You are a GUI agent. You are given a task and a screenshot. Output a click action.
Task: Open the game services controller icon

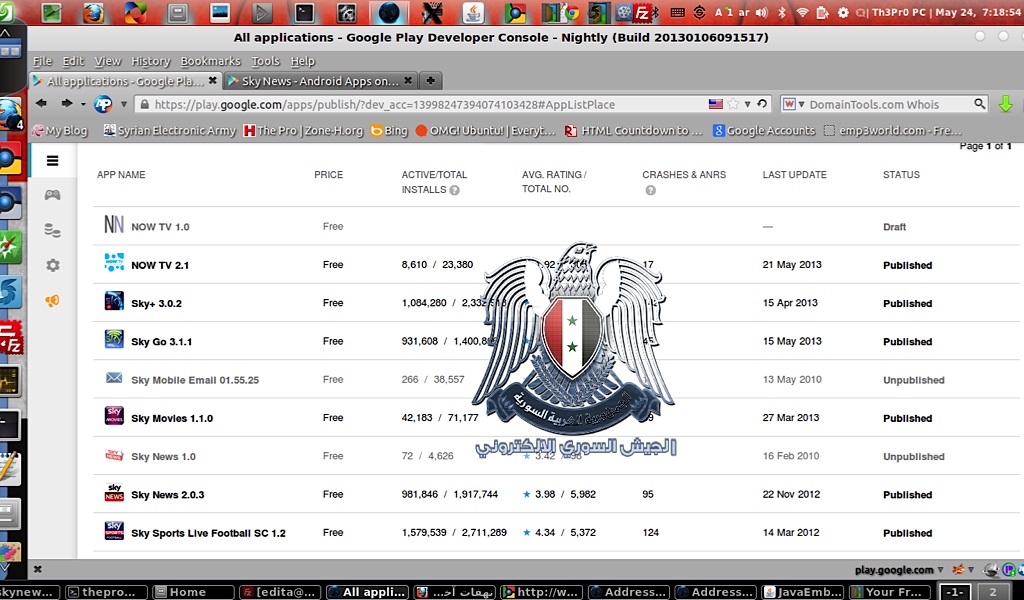tap(52, 195)
